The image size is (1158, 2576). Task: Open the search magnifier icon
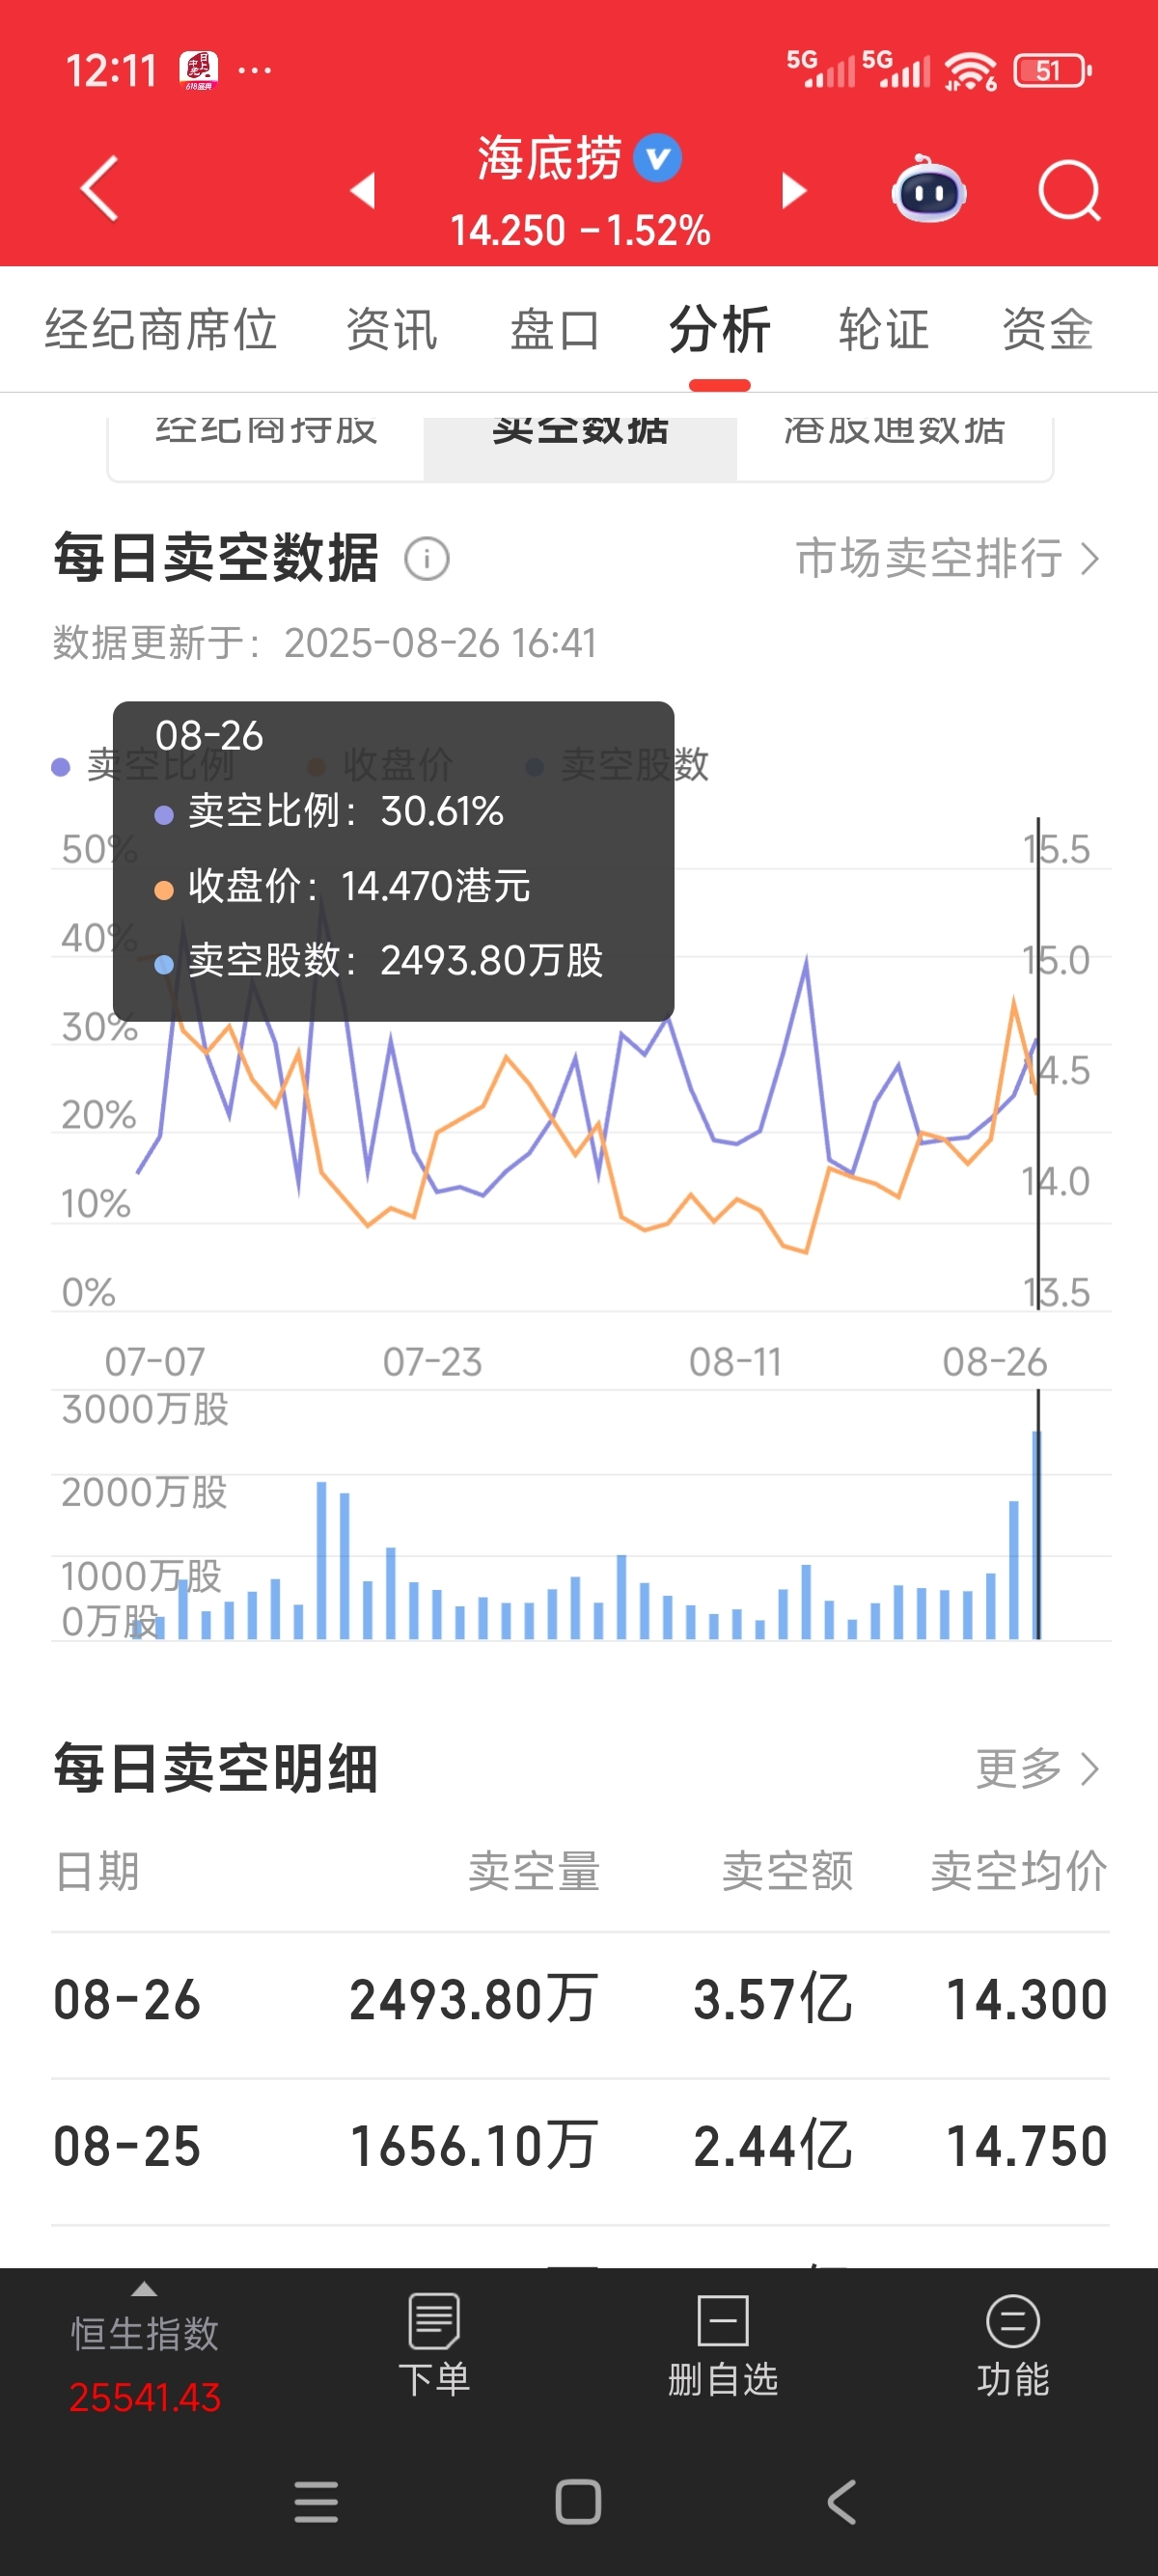tap(1069, 189)
